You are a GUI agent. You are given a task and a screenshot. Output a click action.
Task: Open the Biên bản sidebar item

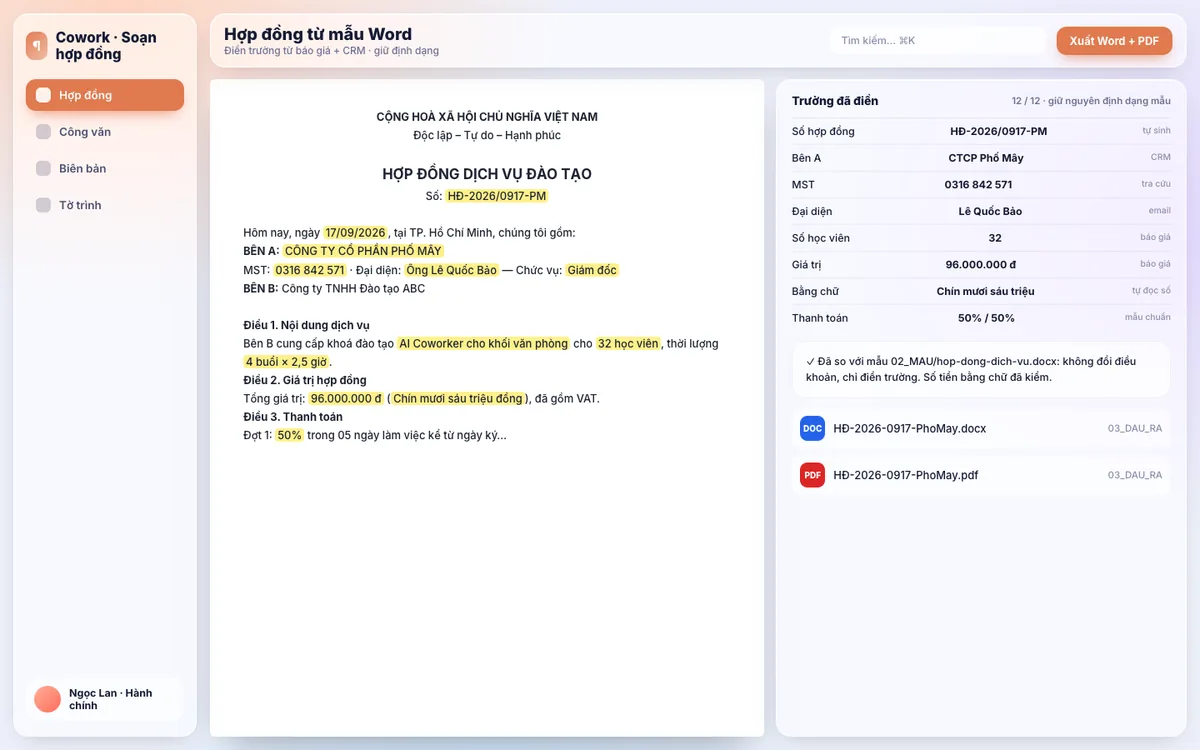pyautogui.click(x=105, y=168)
